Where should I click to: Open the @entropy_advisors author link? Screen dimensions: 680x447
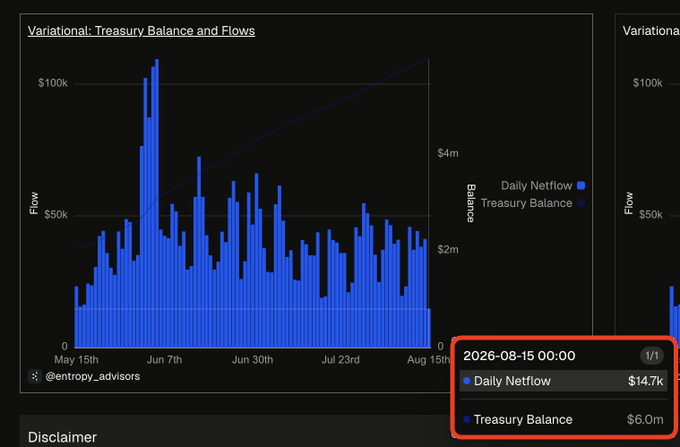(x=92, y=376)
